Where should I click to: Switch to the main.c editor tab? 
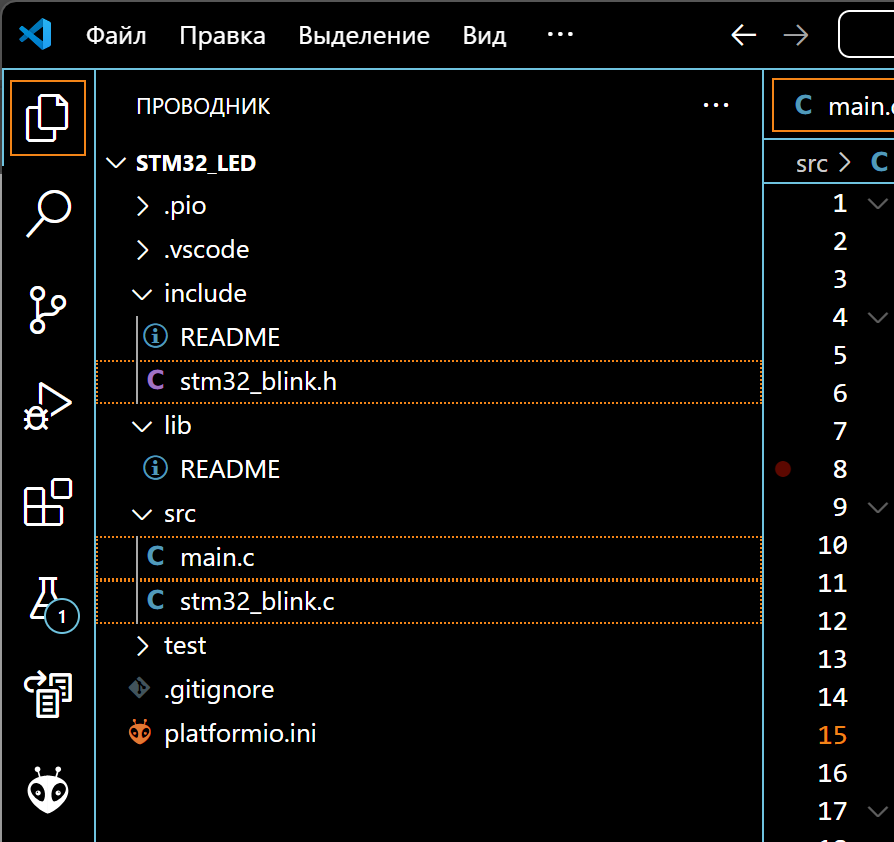[845, 106]
